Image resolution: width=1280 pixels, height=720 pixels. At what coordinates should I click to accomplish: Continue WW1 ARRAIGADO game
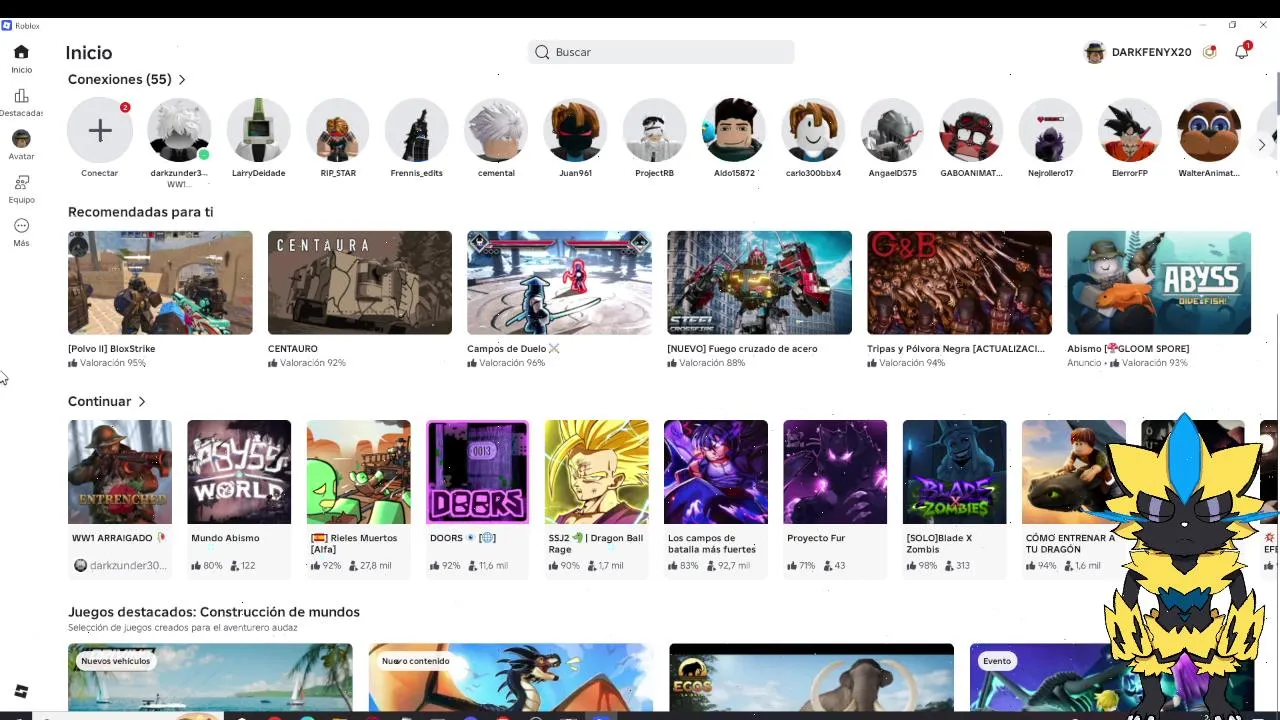coord(120,472)
